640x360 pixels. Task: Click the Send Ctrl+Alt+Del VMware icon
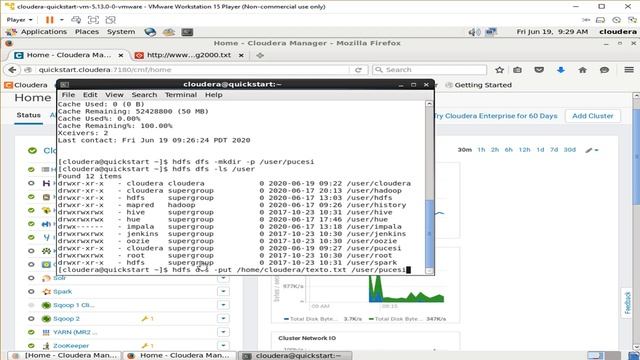point(76,20)
